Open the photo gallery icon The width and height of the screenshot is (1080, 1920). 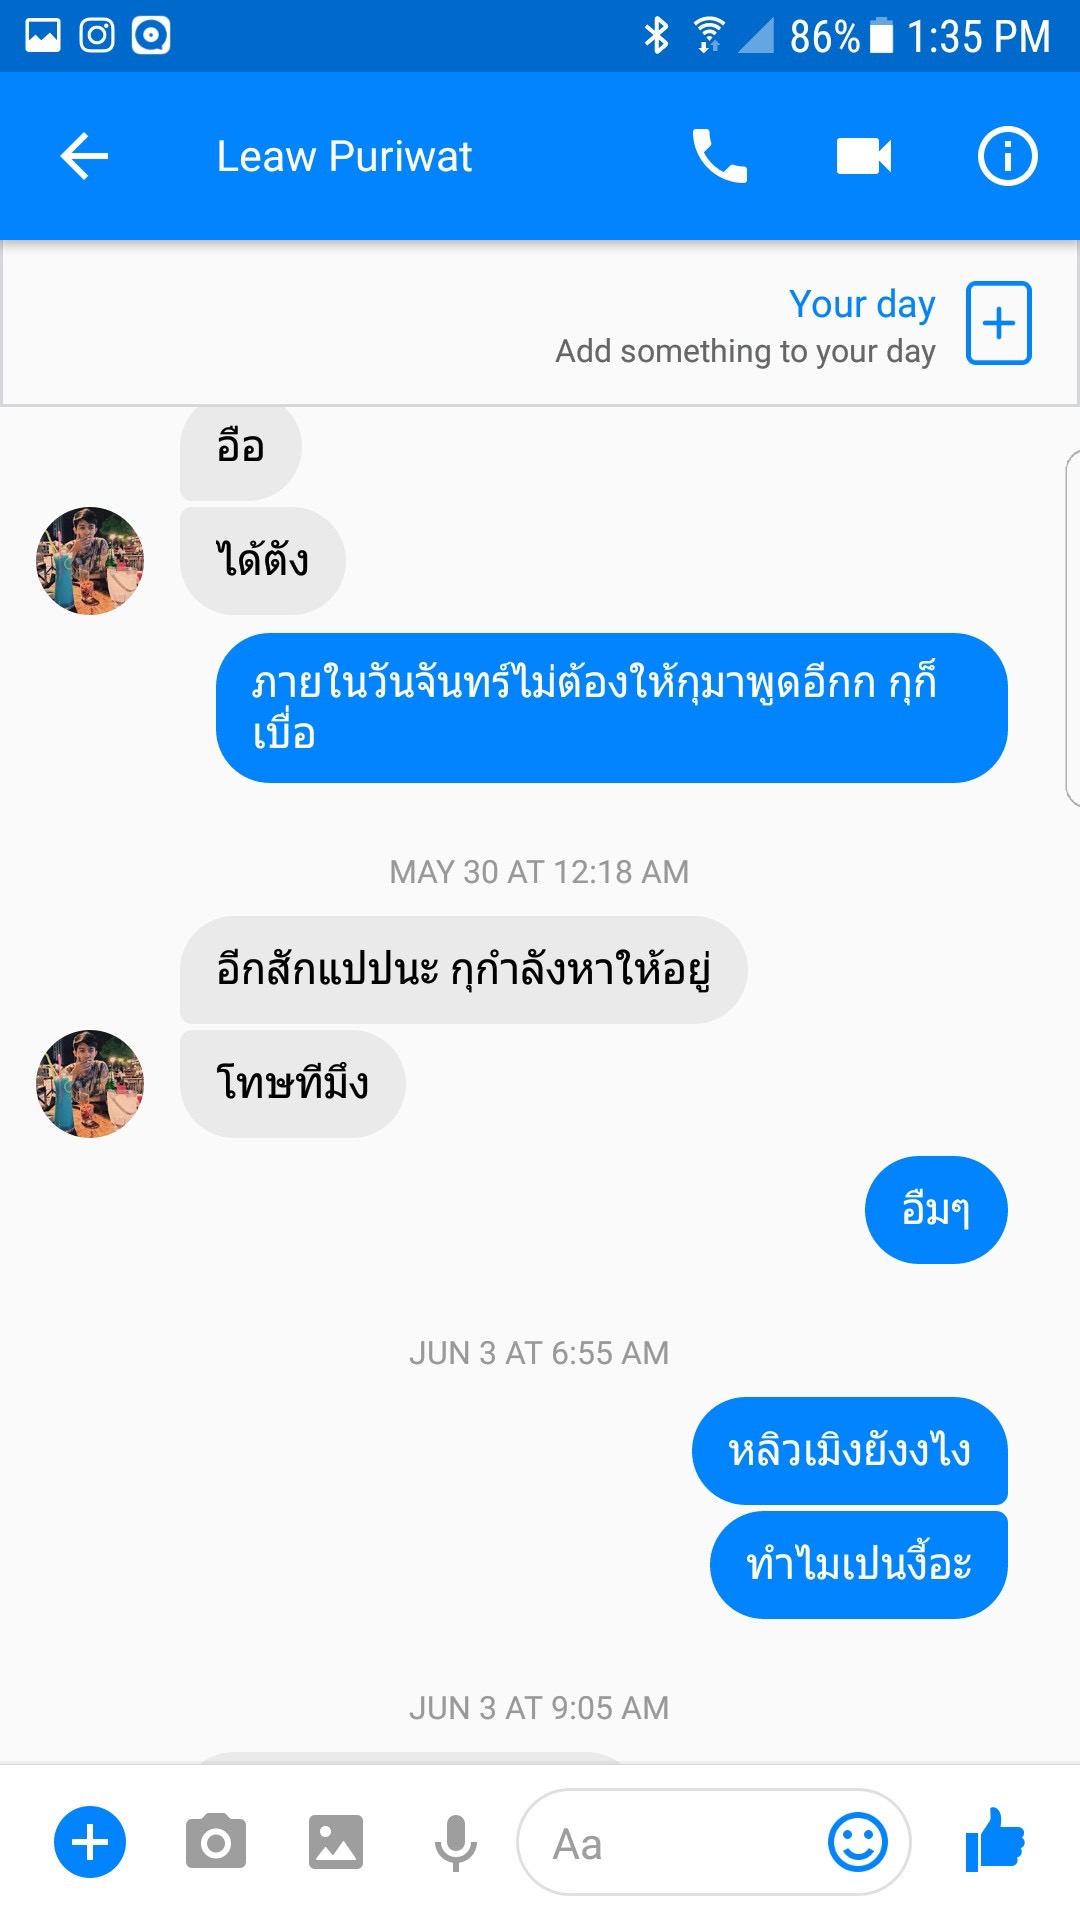336,1842
